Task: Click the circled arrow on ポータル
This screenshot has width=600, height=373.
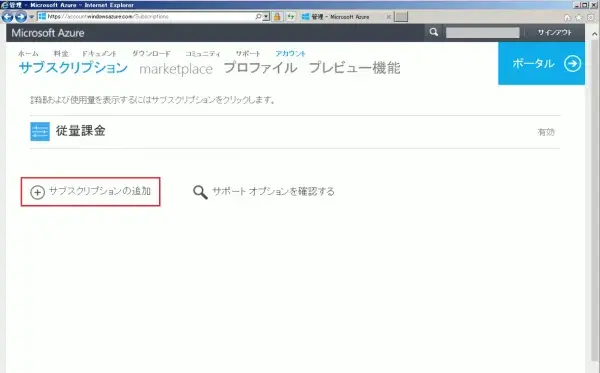Action: pos(572,64)
